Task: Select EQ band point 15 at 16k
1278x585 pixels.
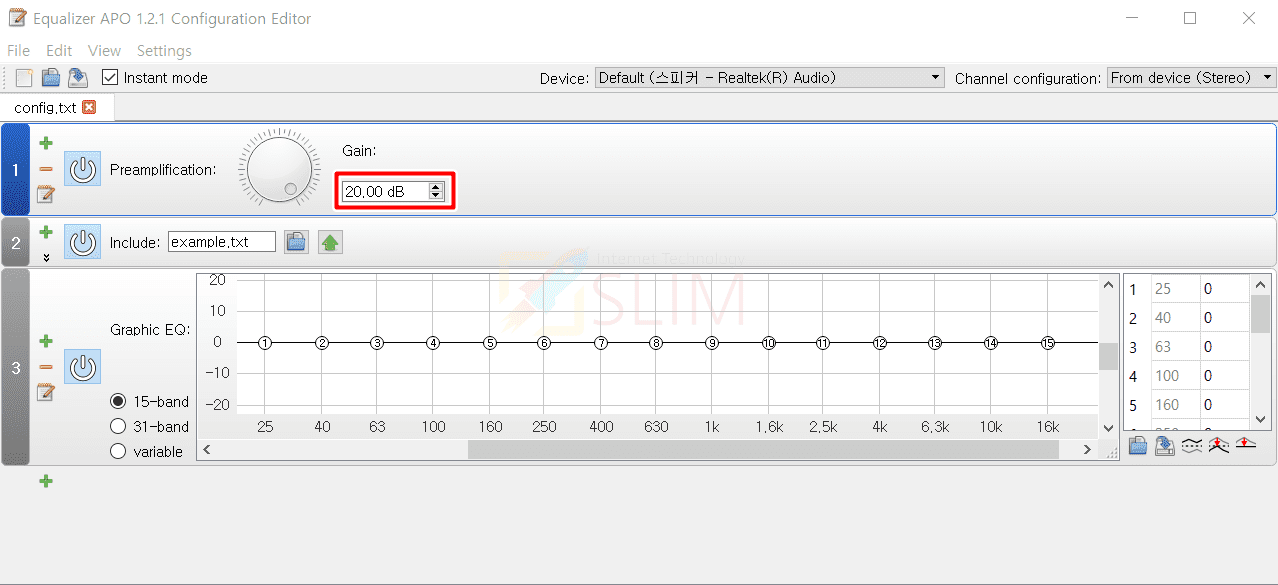Action: pos(1047,343)
